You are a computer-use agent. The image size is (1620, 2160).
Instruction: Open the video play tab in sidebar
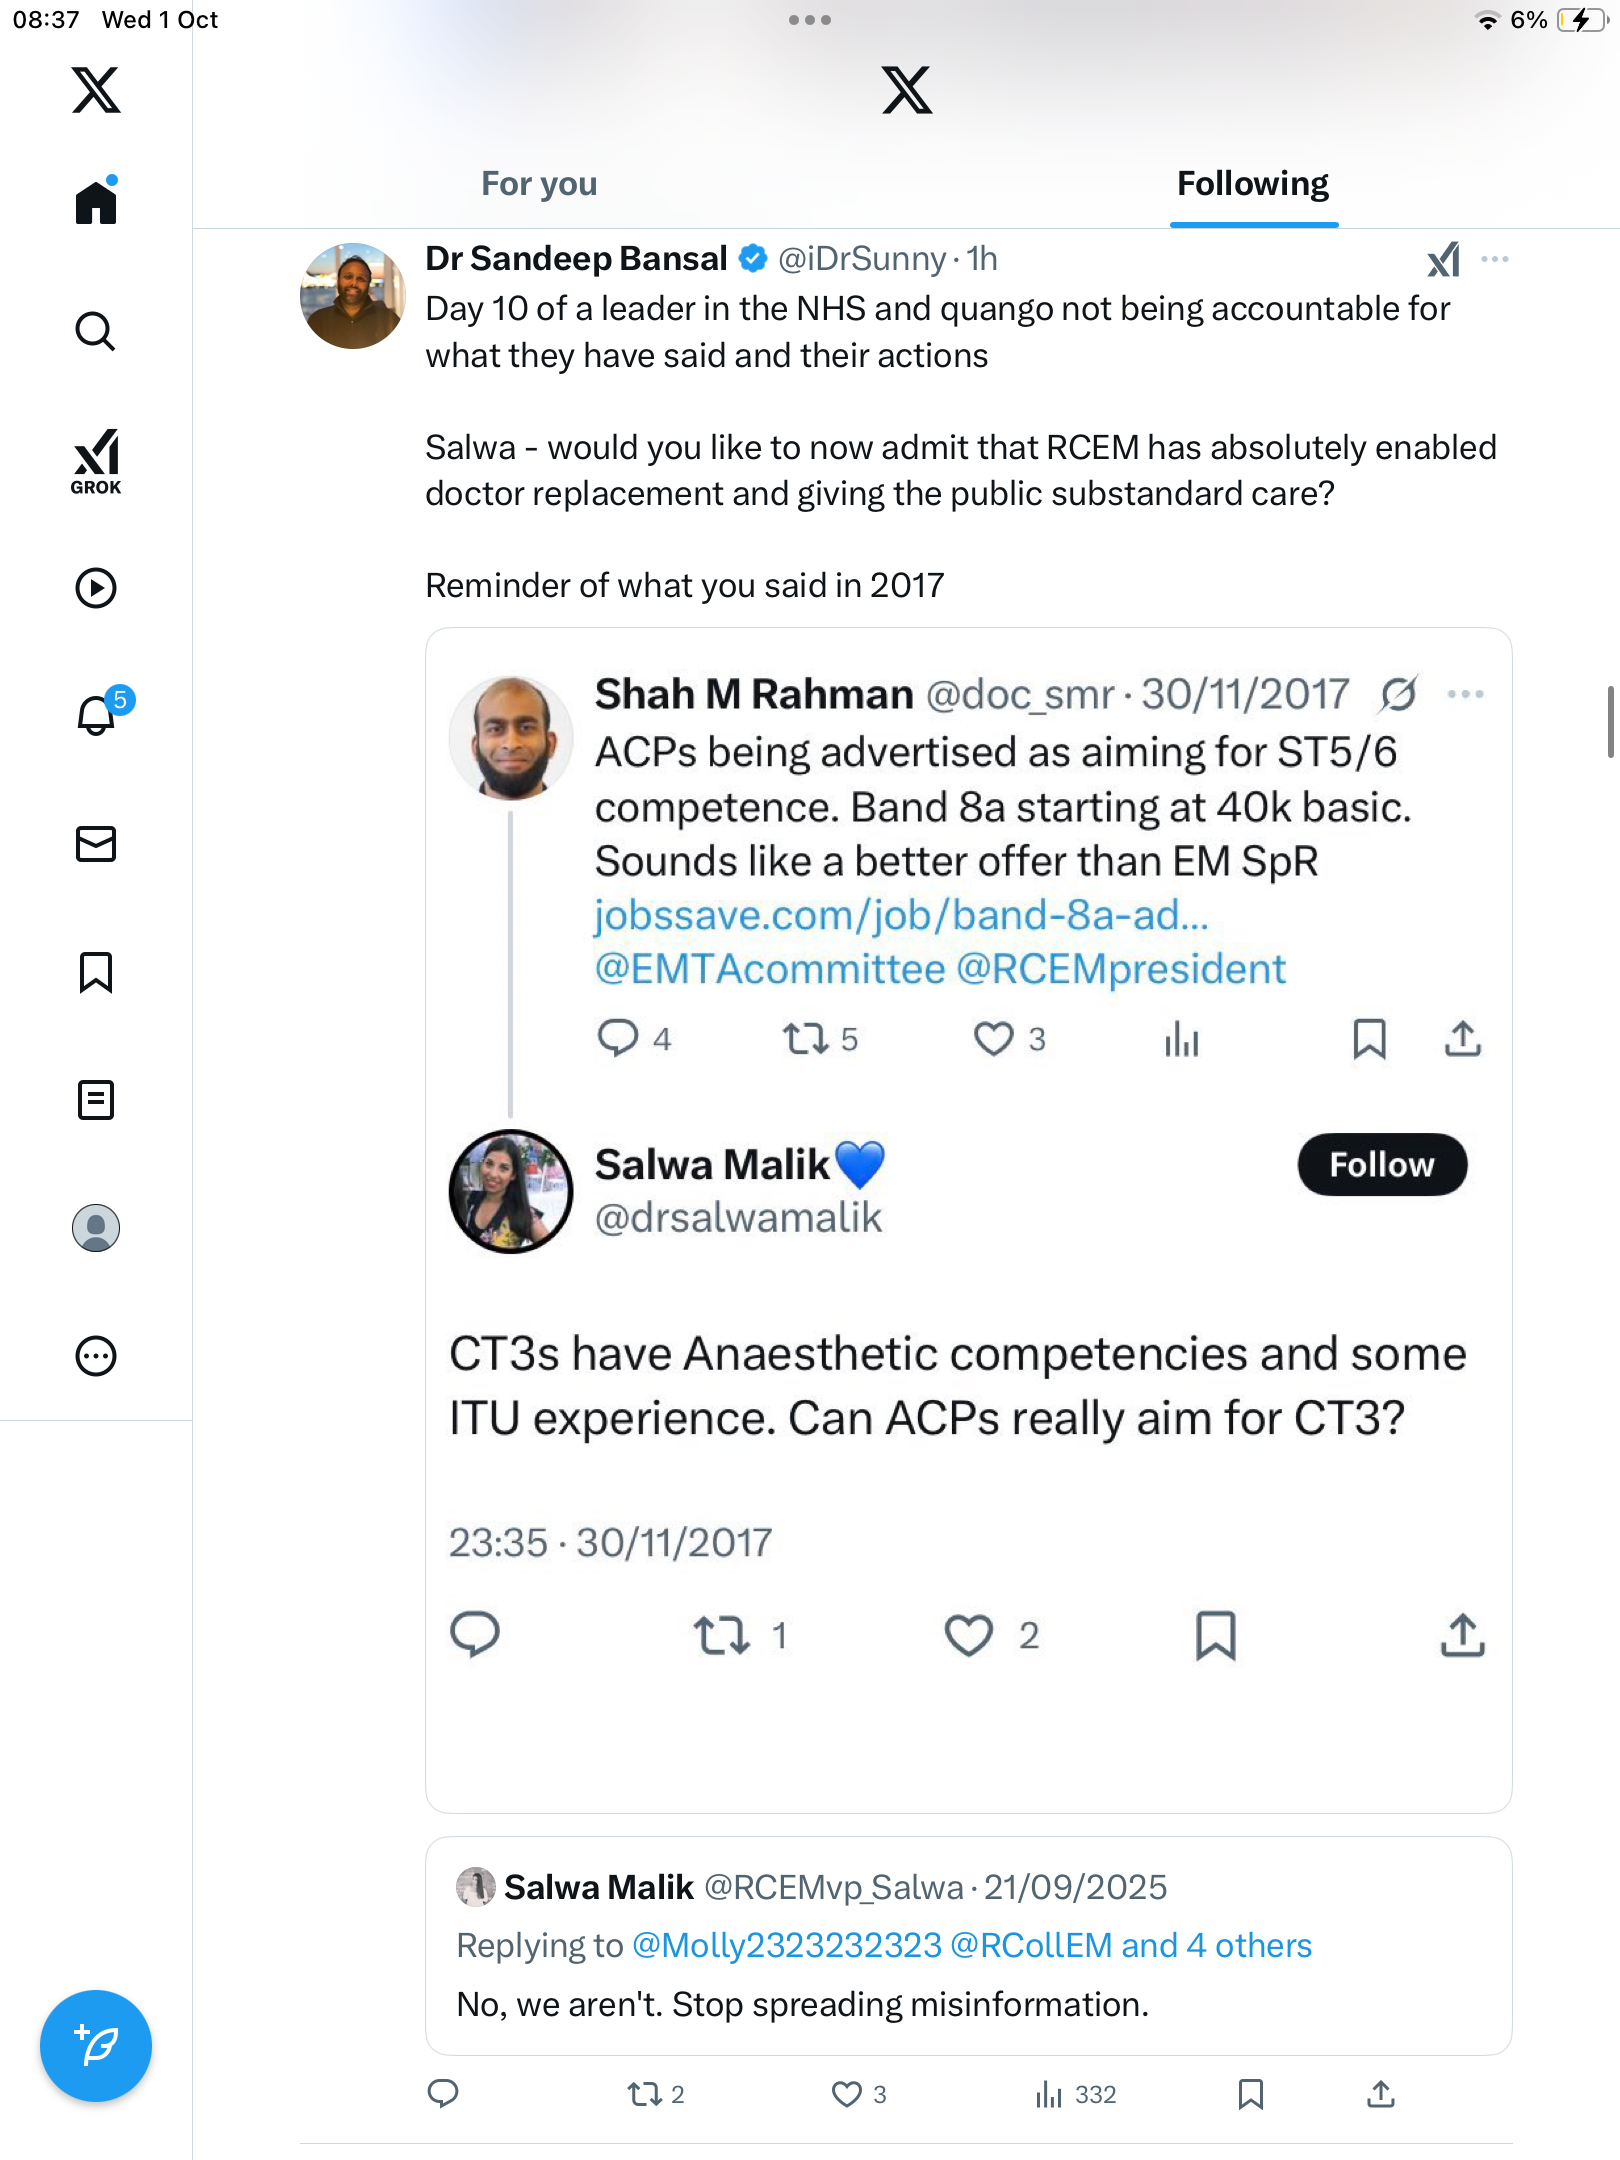(96, 588)
